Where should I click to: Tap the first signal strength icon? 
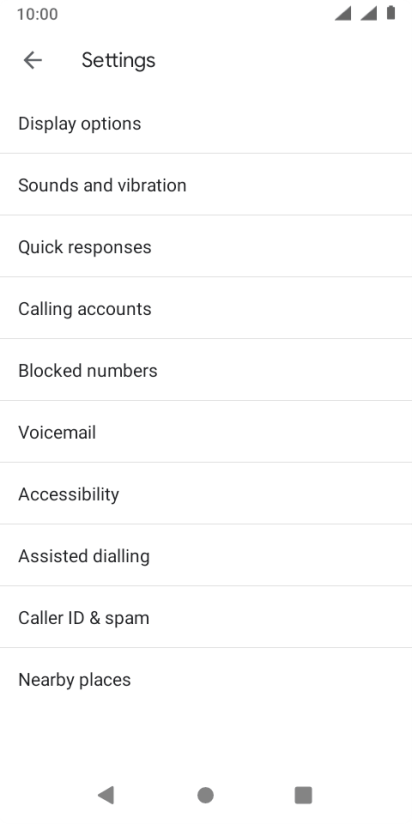pos(343,14)
